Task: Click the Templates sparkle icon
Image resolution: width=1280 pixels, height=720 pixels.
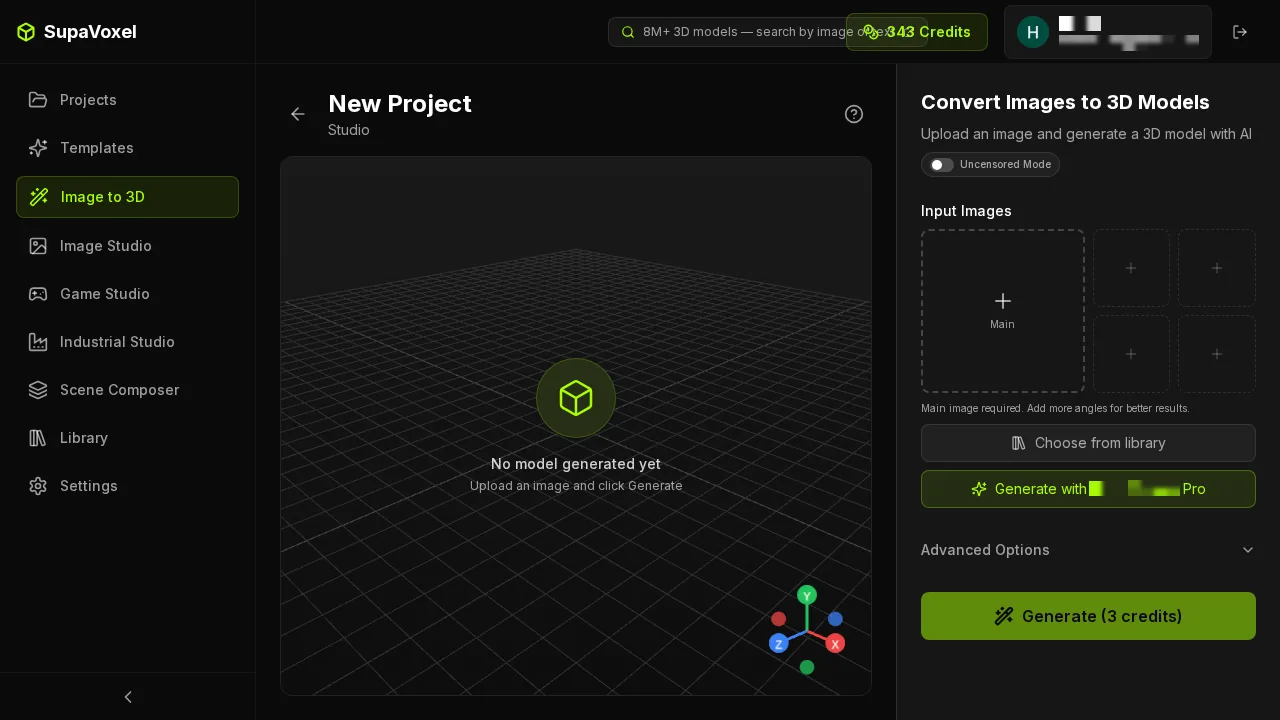Action: click(38, 148)
